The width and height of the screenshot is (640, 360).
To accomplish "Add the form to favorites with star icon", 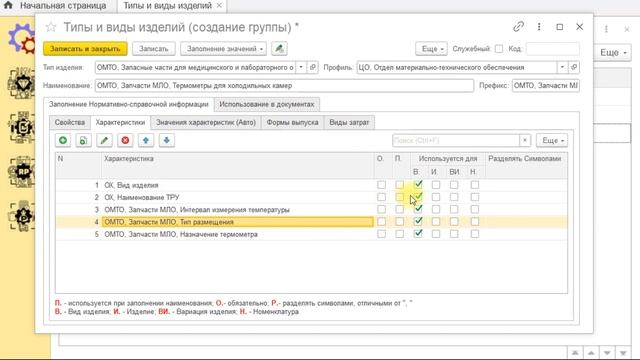I will click(51, 27).
